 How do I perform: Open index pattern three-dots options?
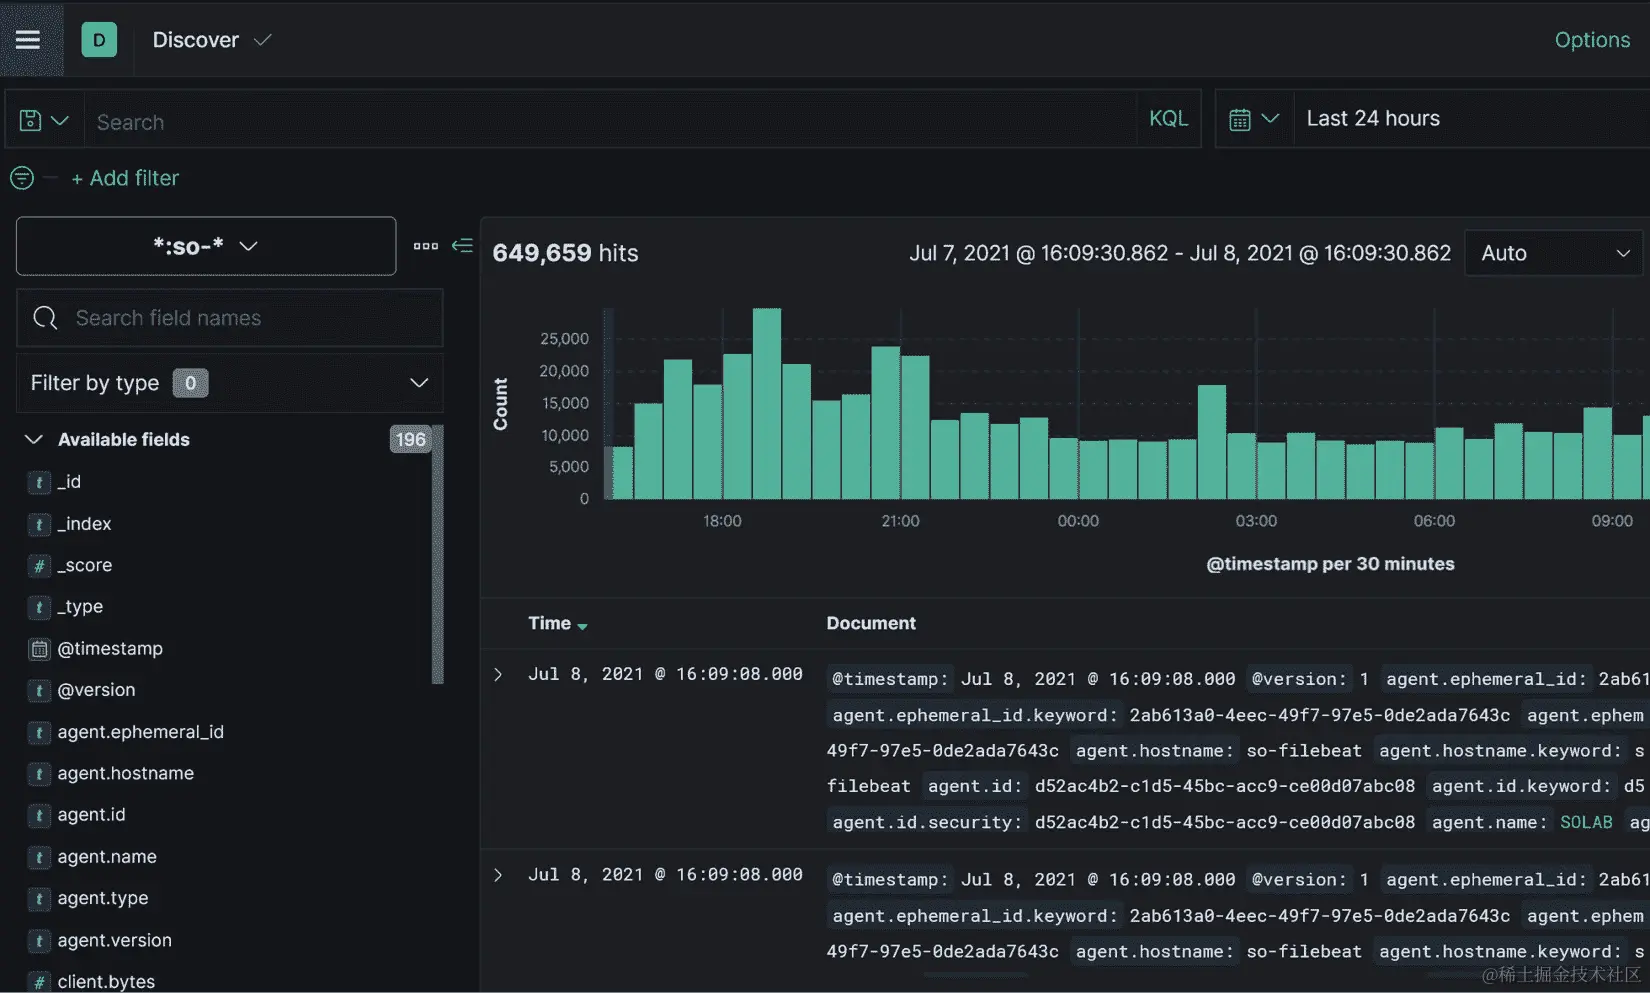(426, 246)
